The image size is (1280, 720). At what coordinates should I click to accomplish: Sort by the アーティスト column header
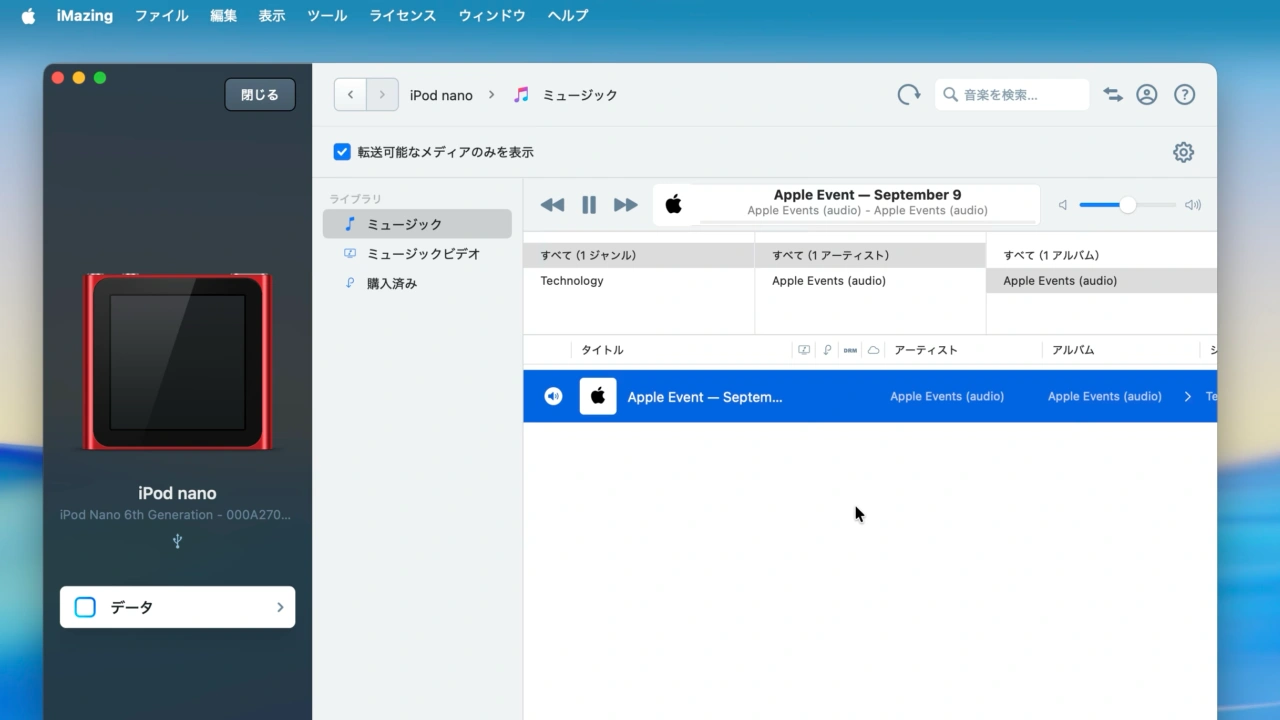(926, 350)
